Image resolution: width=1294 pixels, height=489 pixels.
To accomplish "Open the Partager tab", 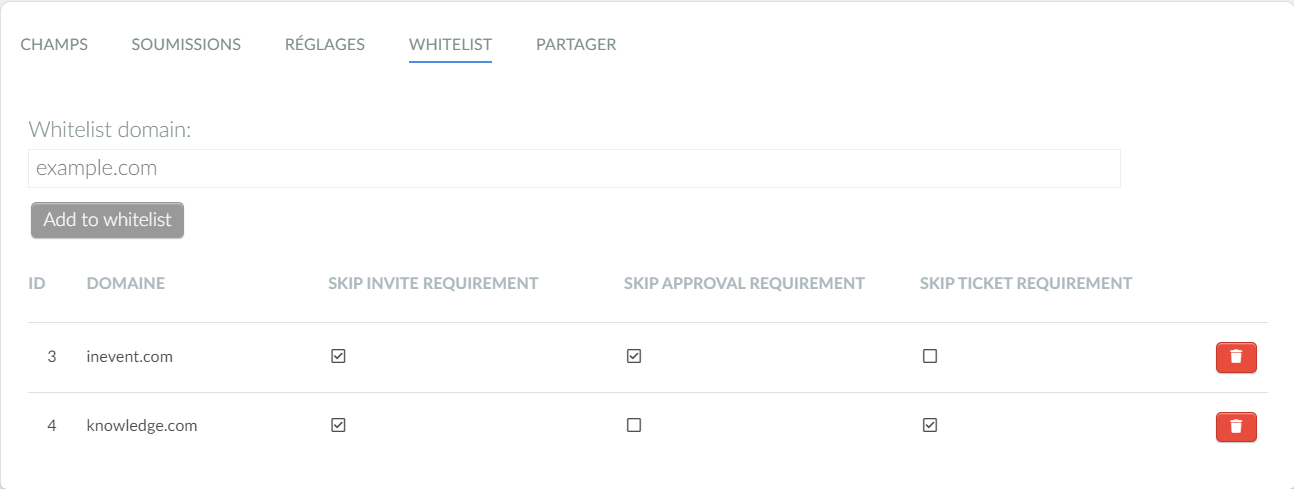I will [576, 44].
